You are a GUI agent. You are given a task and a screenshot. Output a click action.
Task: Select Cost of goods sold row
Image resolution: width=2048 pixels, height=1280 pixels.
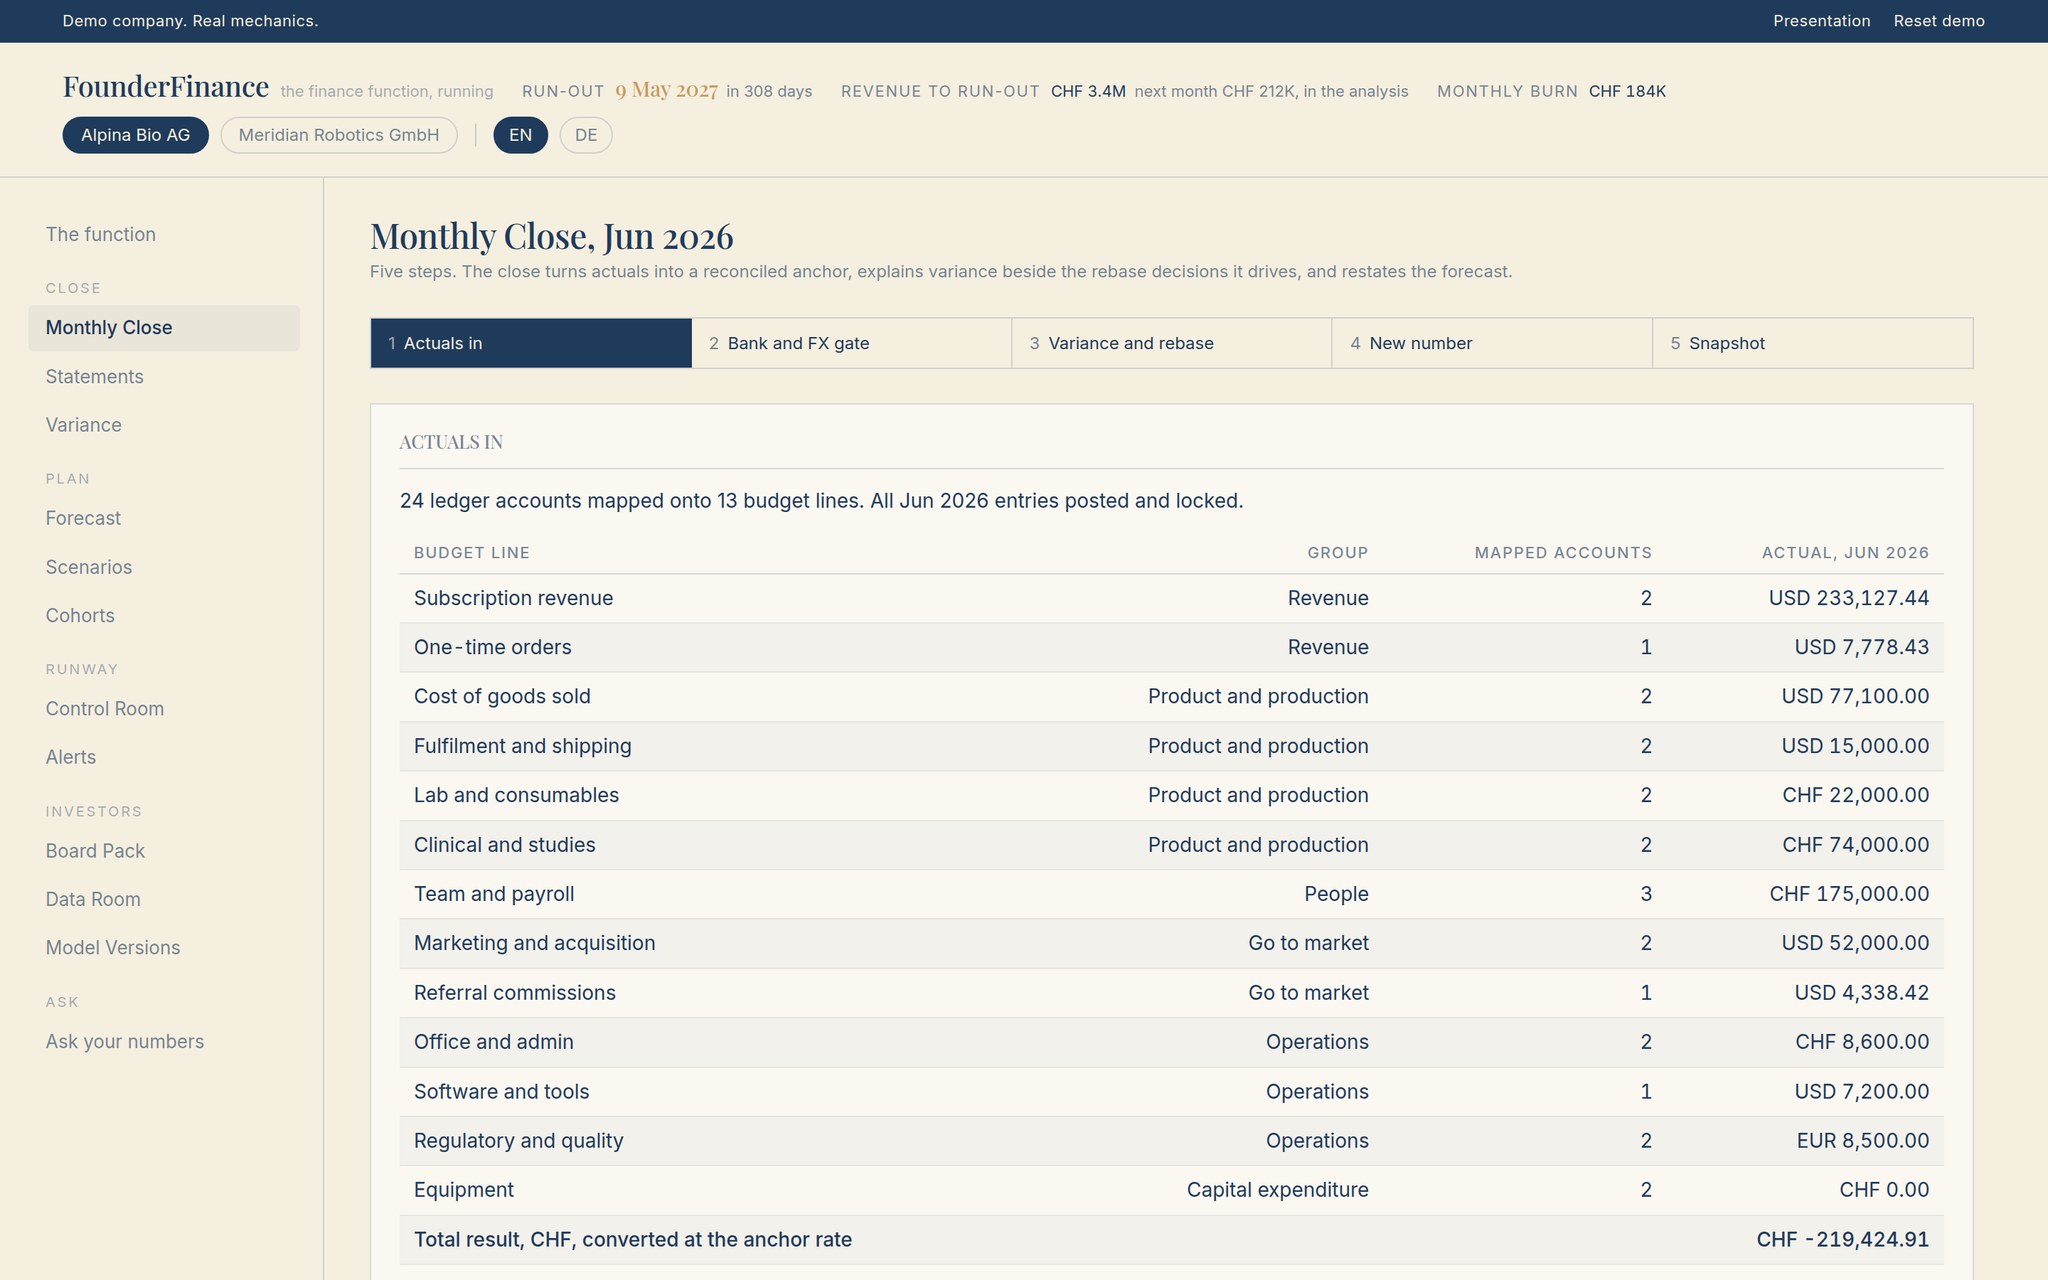coord(1172,697)
